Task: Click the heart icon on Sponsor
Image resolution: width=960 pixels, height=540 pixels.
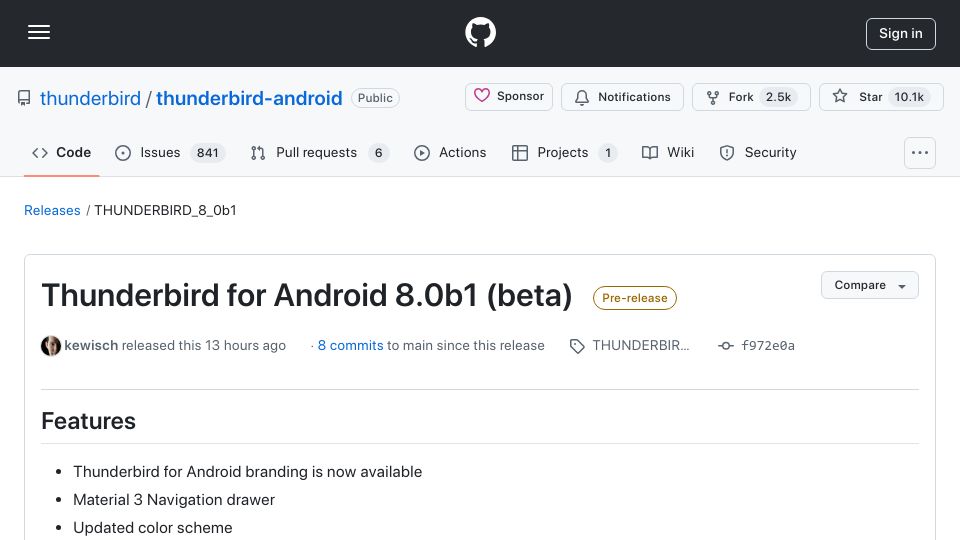Action: pos(482,96)
